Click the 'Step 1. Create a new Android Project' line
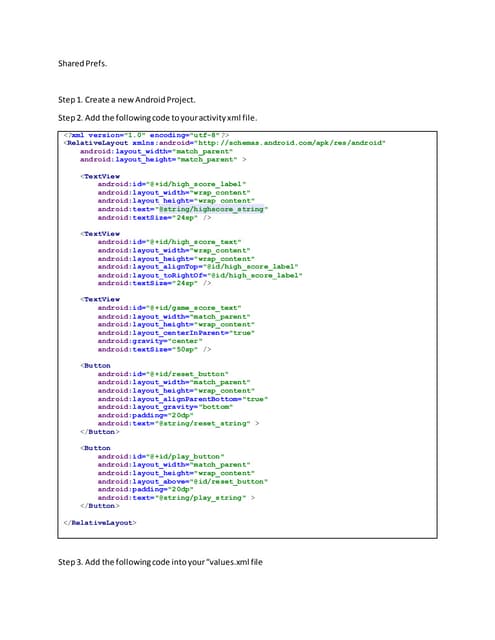This screenshot has height=640, width=495. click(127, 100)
